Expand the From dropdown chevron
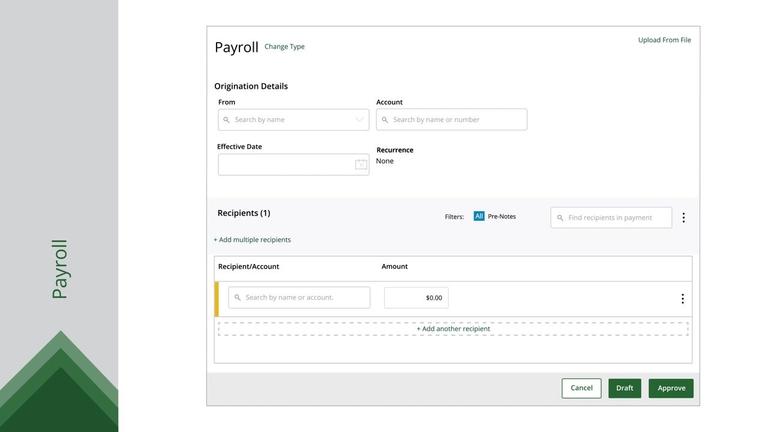The image size is (768, 432). [x=360, y=120]
